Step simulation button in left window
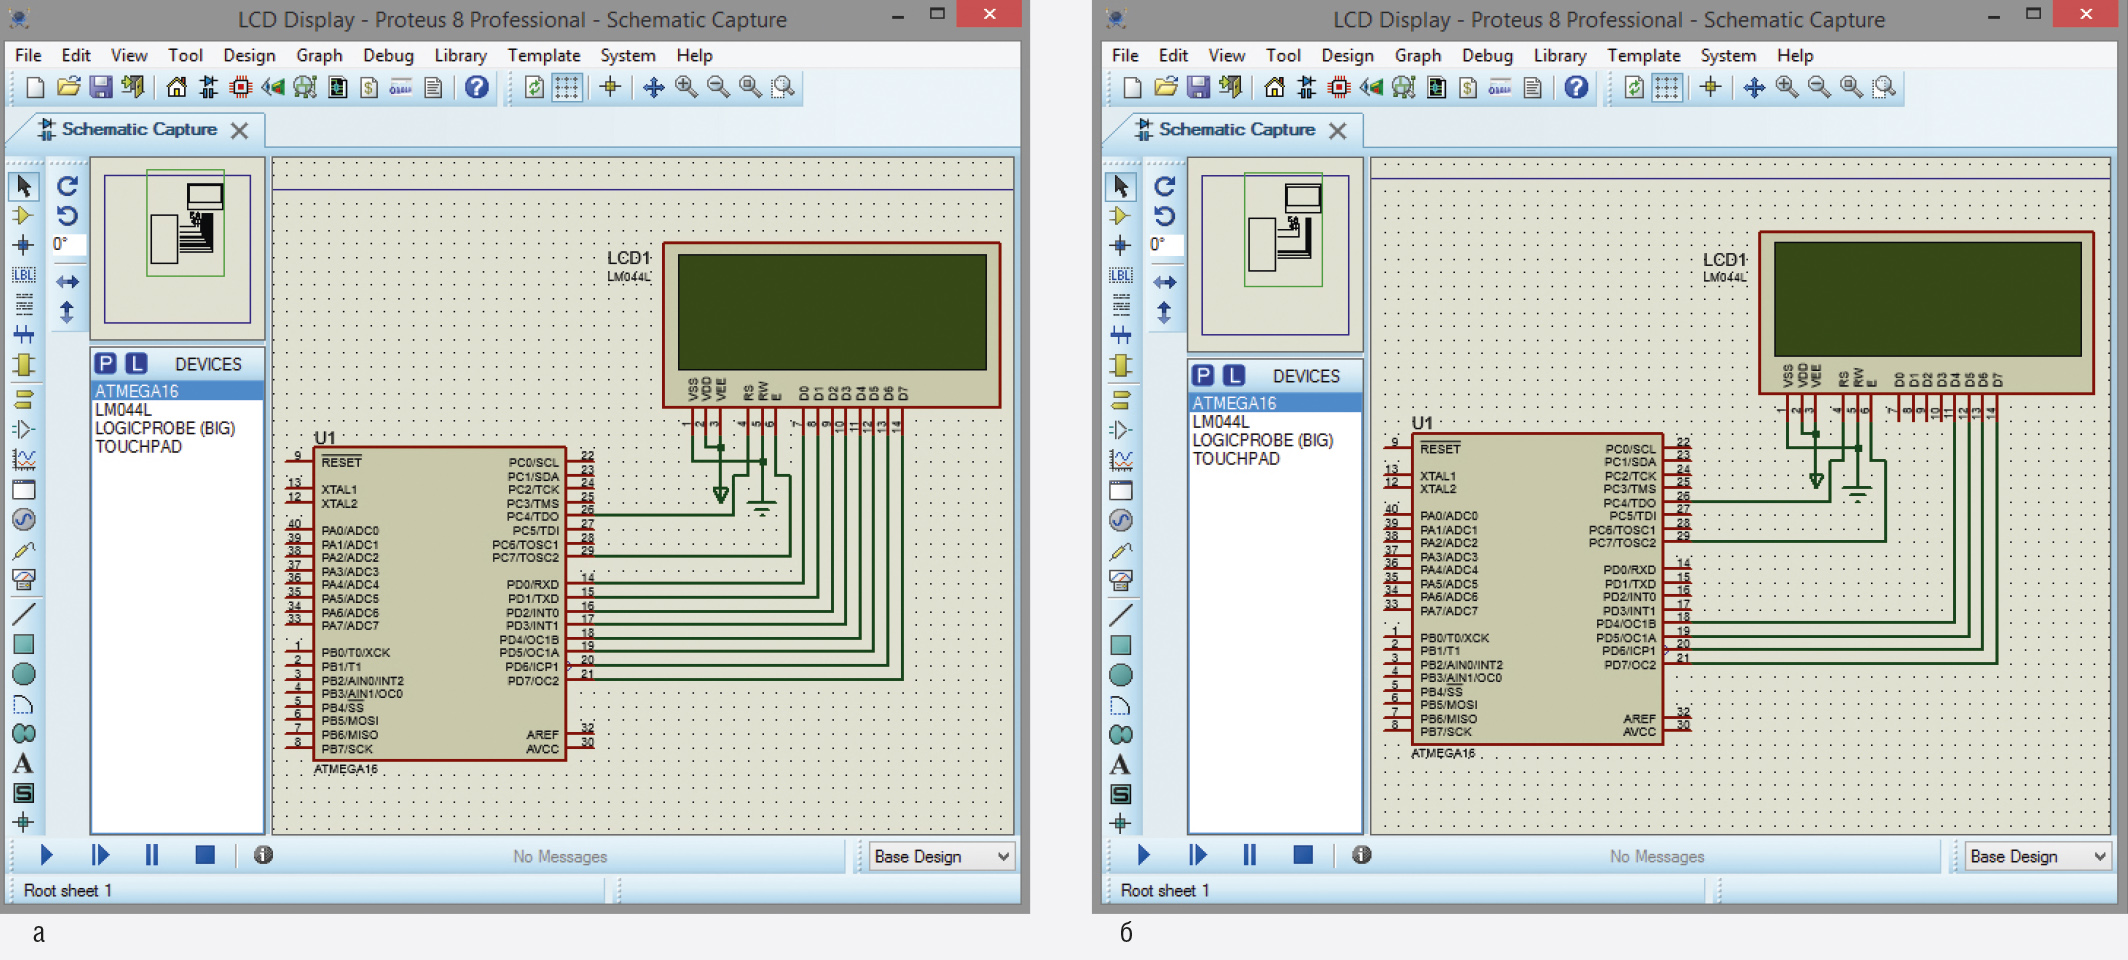 [x=100, y=855]
